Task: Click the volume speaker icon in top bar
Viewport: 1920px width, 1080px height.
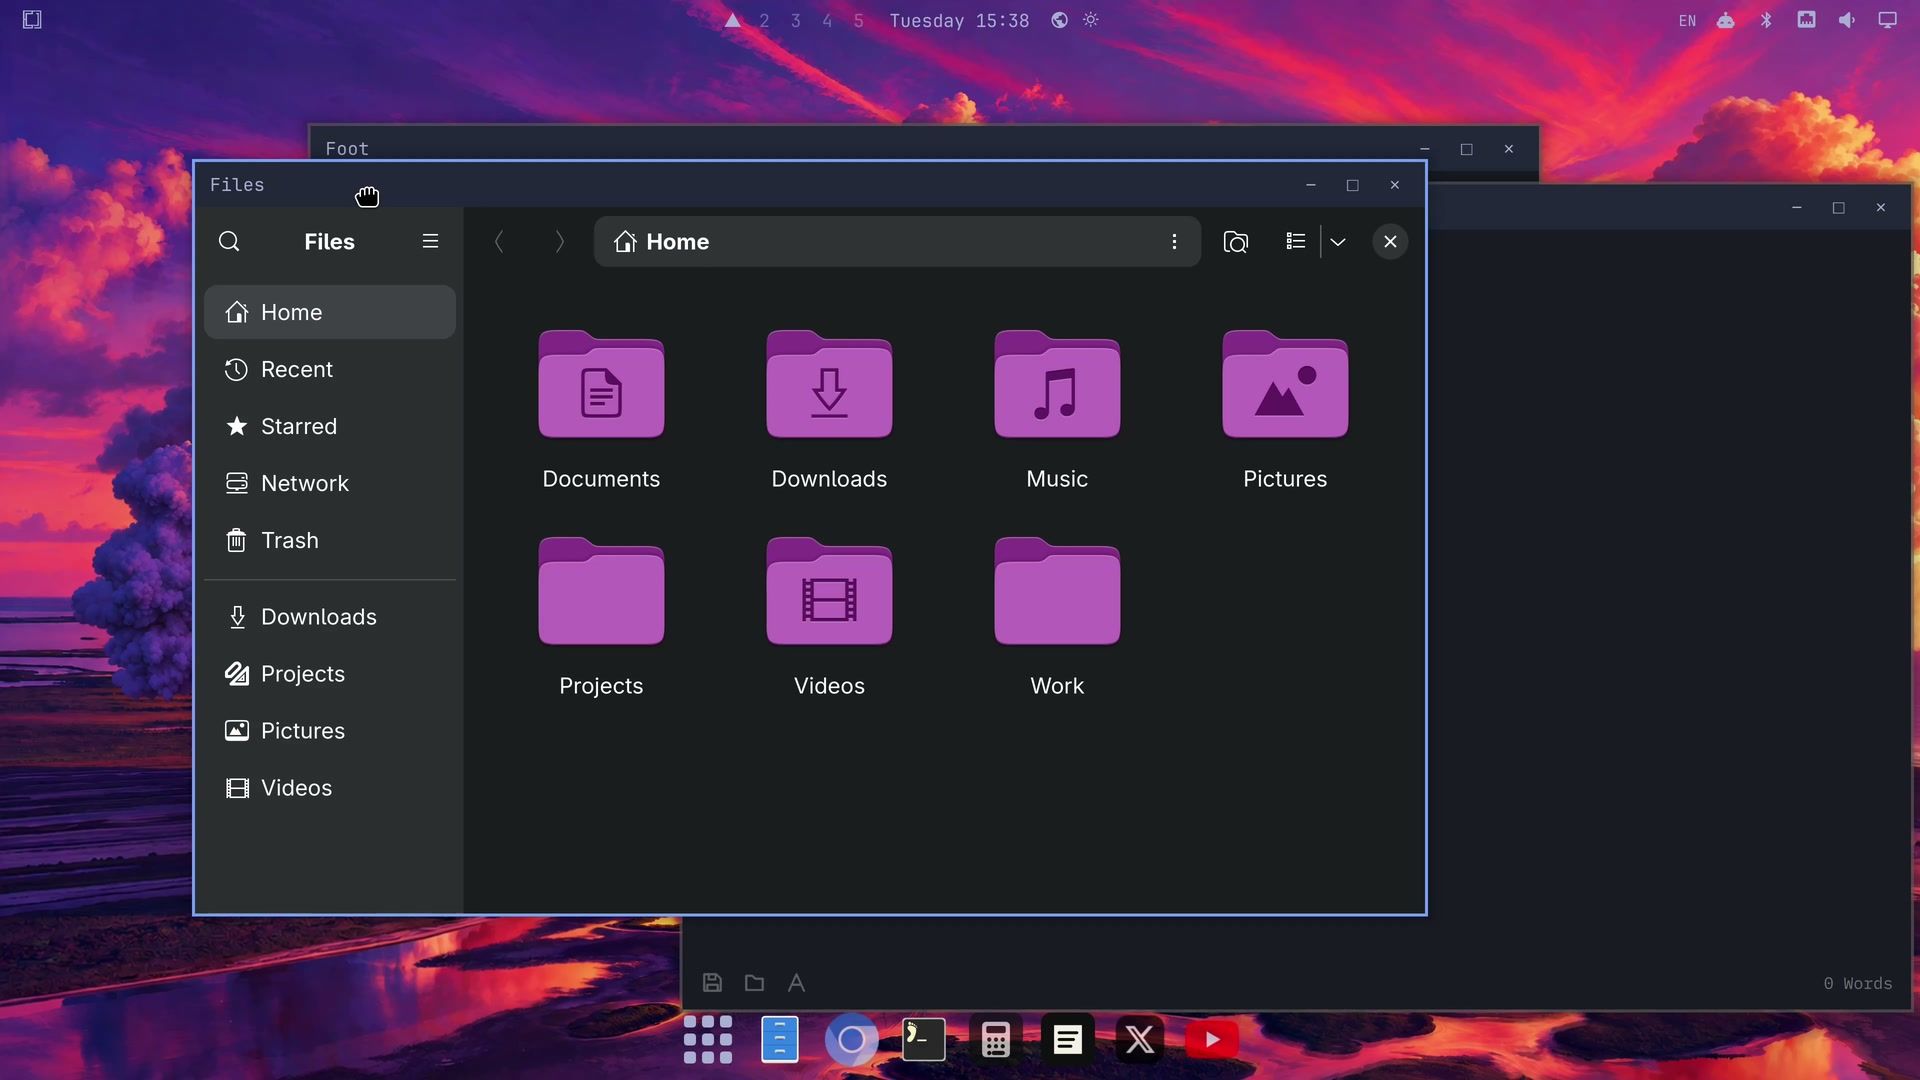Action: click(x=1847, y=20)
